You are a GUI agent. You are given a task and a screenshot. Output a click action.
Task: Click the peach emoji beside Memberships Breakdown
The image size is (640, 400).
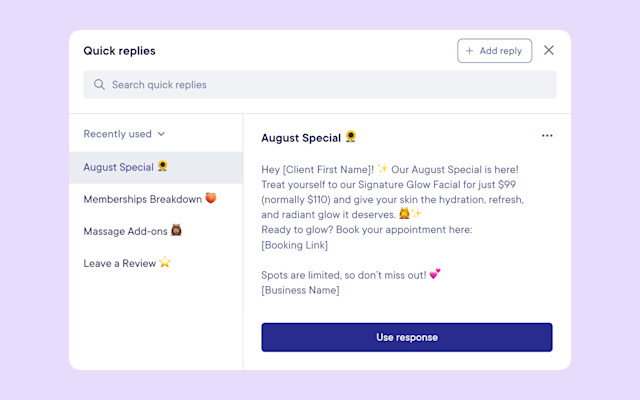click(211, 198)
